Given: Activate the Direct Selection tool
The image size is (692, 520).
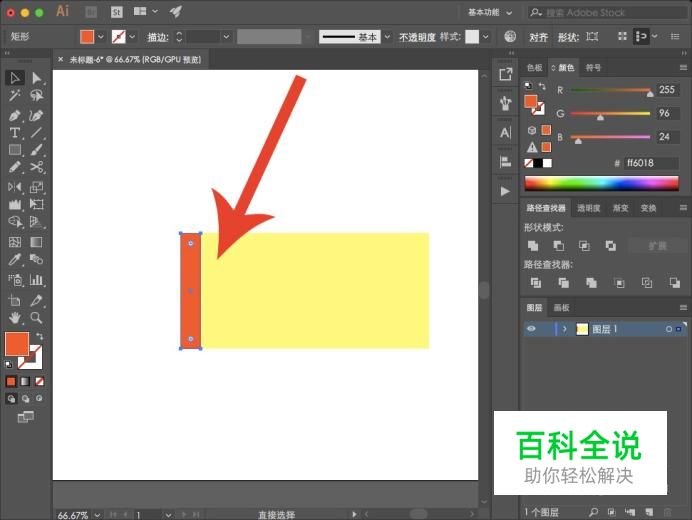Looking at the screenshot, I should coord(37,78).
